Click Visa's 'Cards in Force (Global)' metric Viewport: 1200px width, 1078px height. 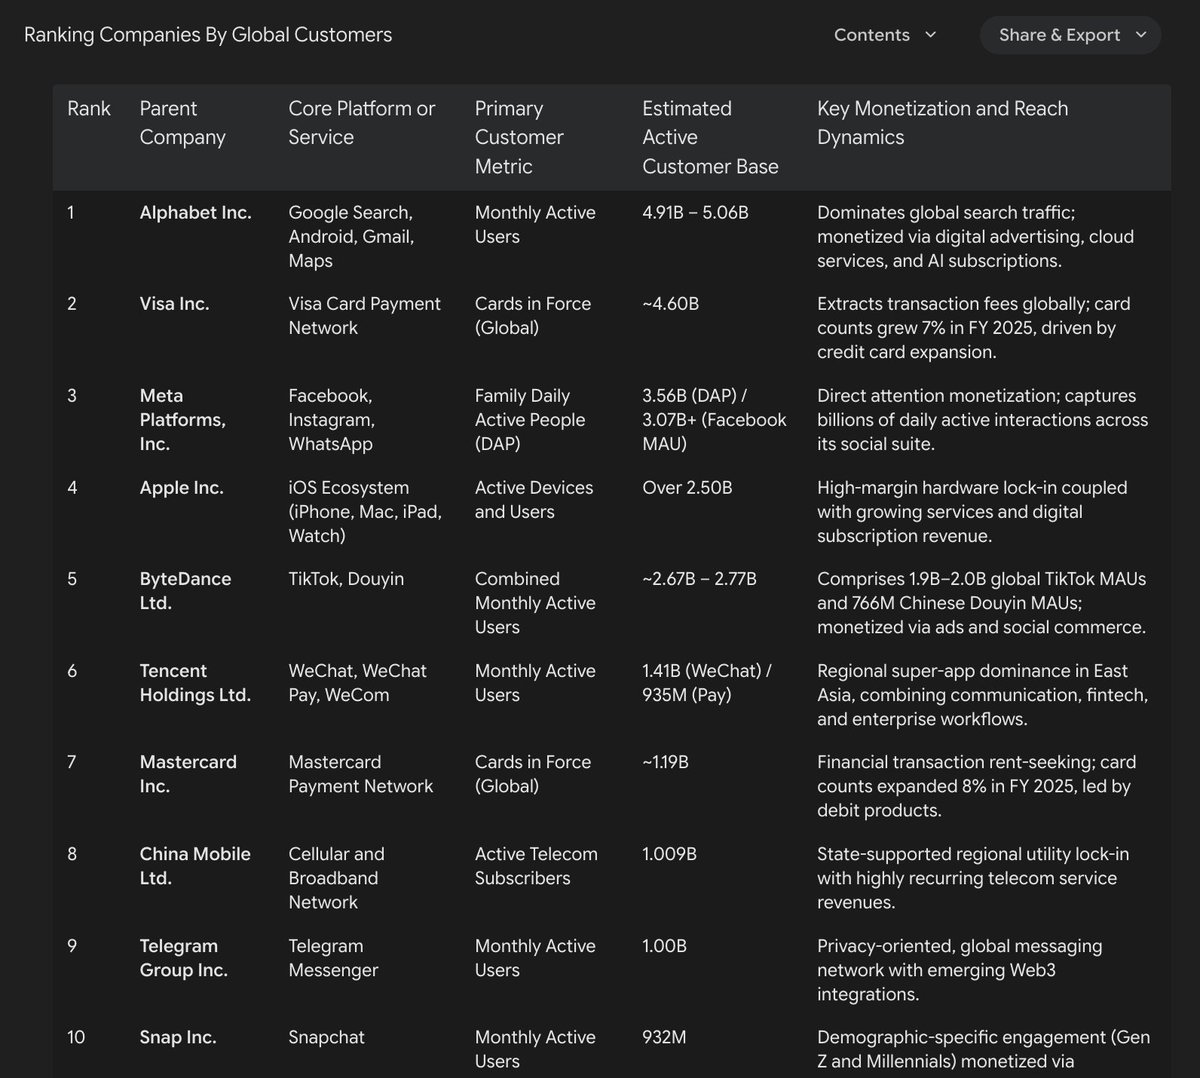[533, 316]
